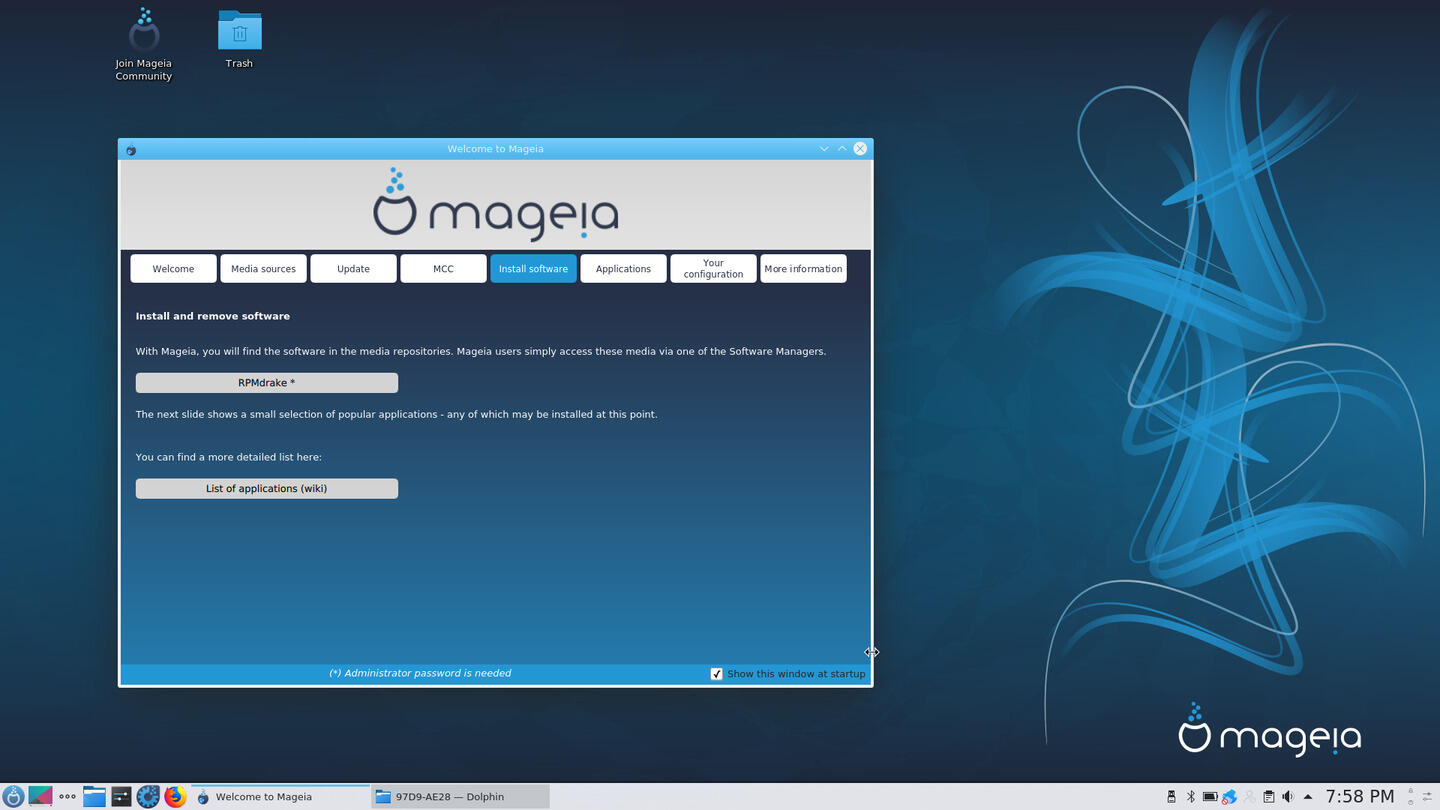Viewport: 1440px width, 810px height.
Task: Launch Mageia Control Center gear icon
Action: 148,797
